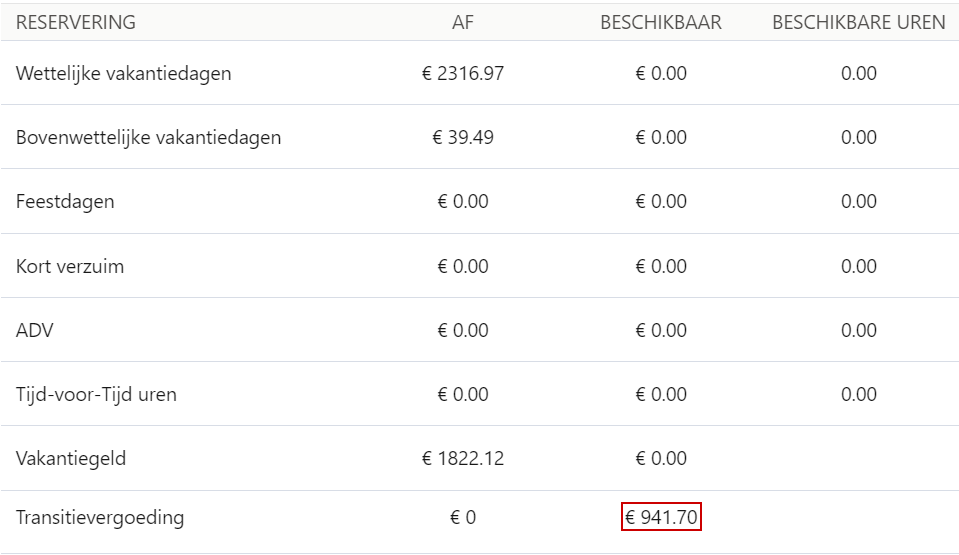The width and height of the screenshot is (959, 555).
Task: Click the BESCHIKBARE UREN column header
Action: pyautogui.click(x=859, y=23)
